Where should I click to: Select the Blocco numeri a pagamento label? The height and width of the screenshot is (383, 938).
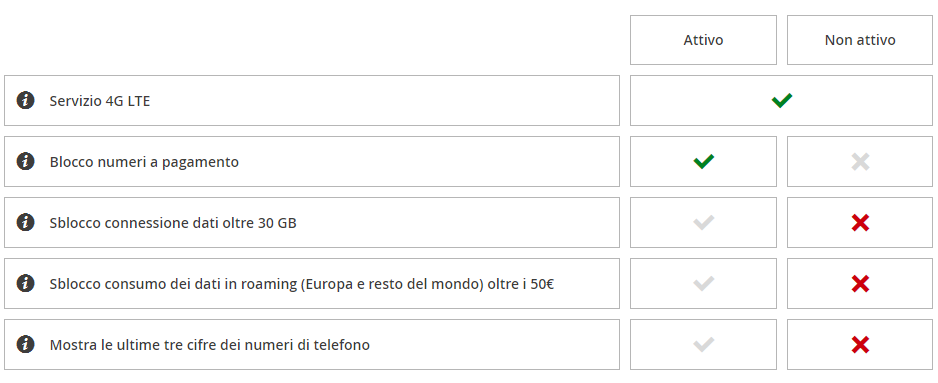coord(144,162)
